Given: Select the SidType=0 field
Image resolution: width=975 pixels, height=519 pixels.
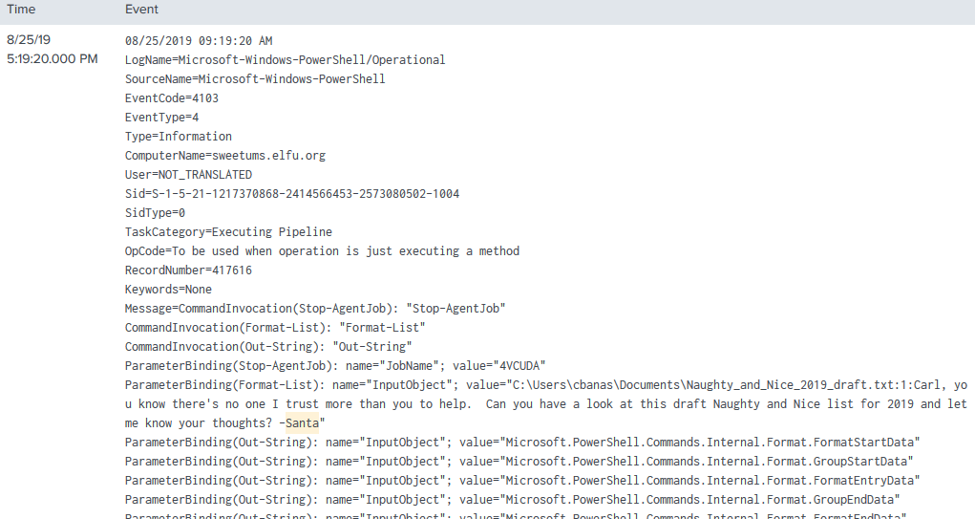Looking at the screenshot, I should [155, 213].
